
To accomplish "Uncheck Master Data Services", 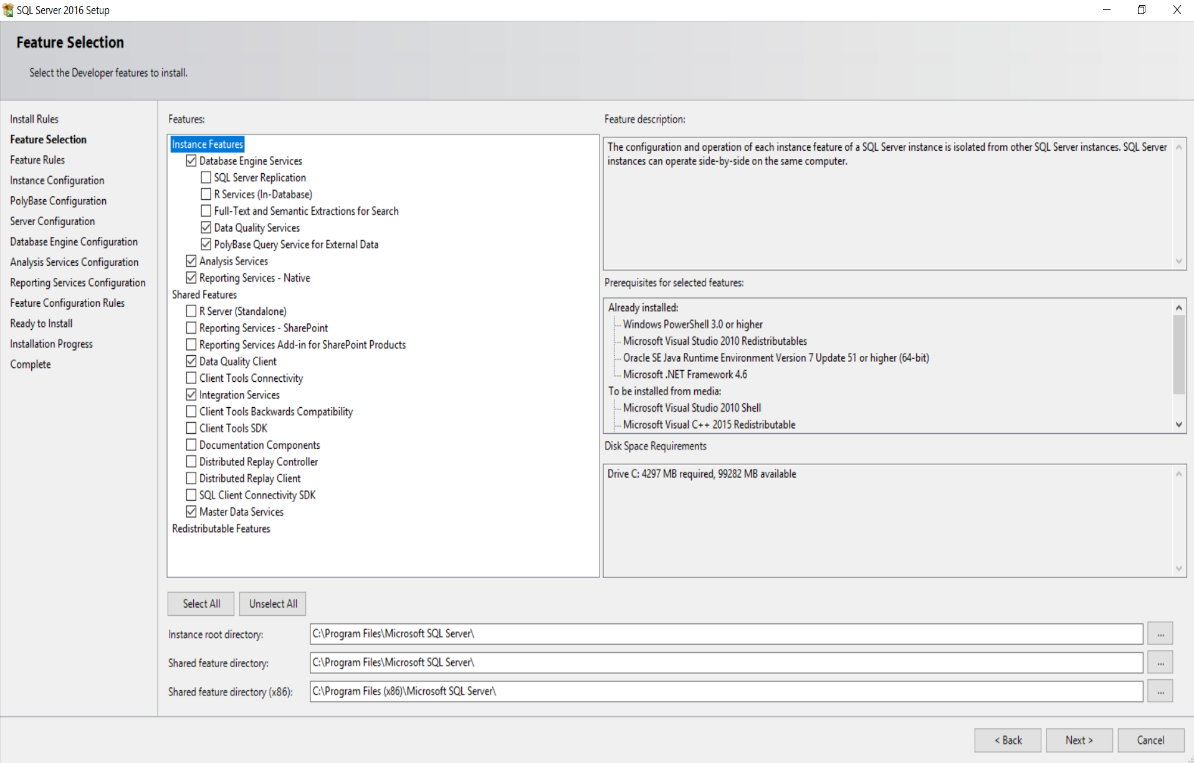I will click(191, 512).
